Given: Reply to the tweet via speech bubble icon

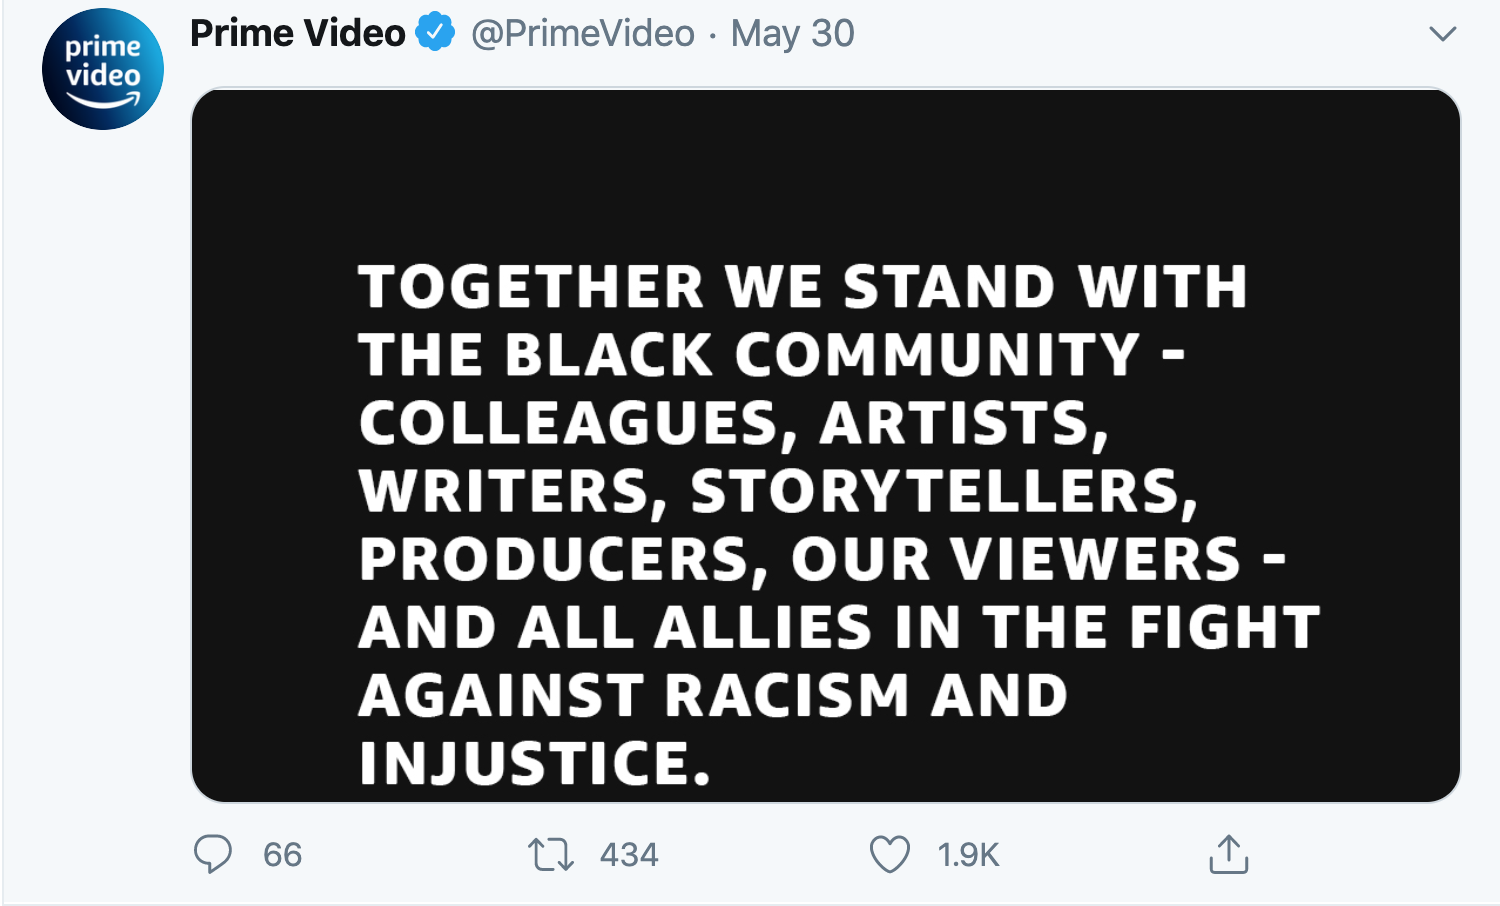Looking at the screenshot, I should (212, 855).
